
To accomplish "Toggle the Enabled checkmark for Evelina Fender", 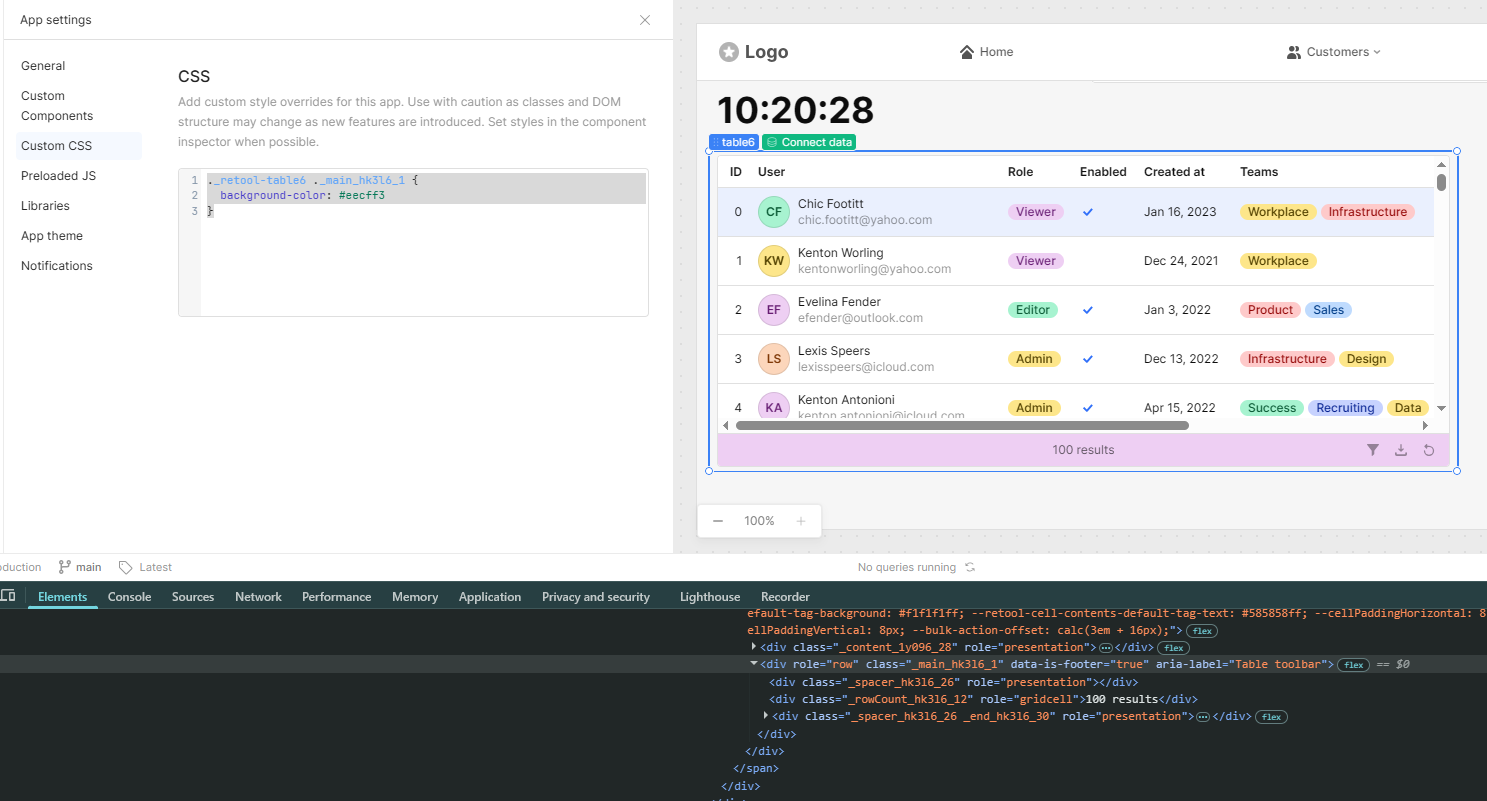I will pyautogui.click(x=1088, y=310).
